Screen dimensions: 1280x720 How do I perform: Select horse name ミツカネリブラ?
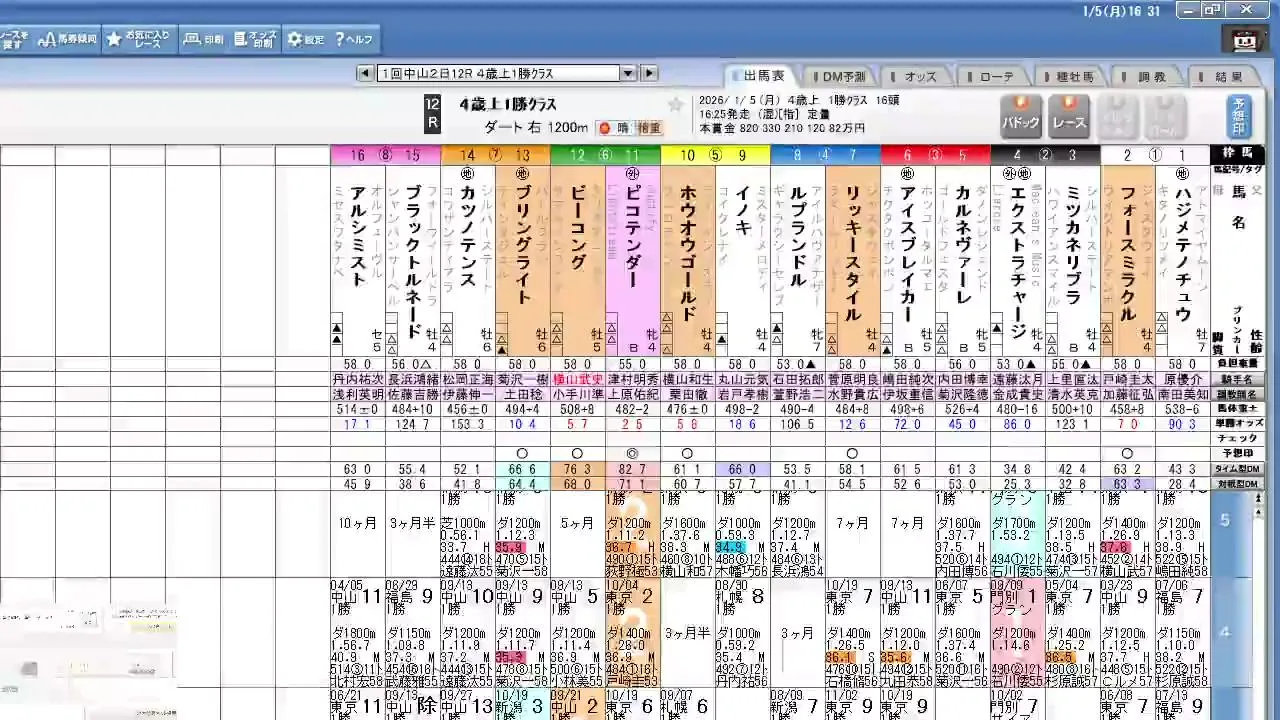click(1072, 245)
